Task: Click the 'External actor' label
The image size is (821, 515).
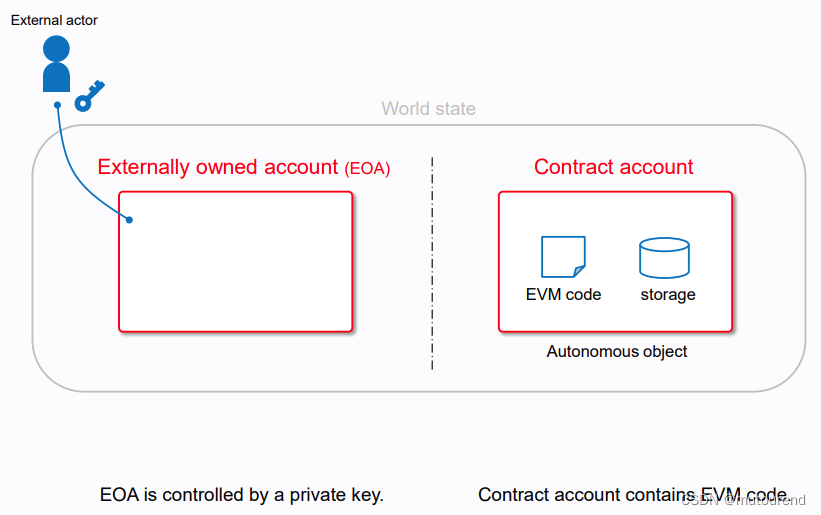Action: click(x=54, y=20)
